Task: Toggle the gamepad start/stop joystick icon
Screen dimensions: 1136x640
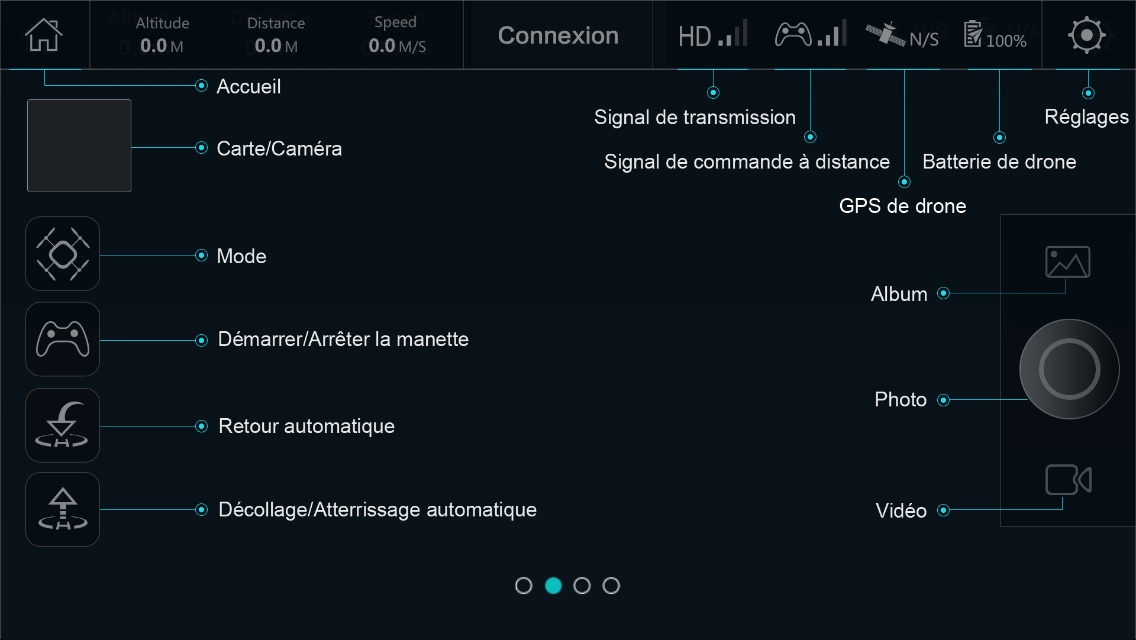Action: click(62, 339)
